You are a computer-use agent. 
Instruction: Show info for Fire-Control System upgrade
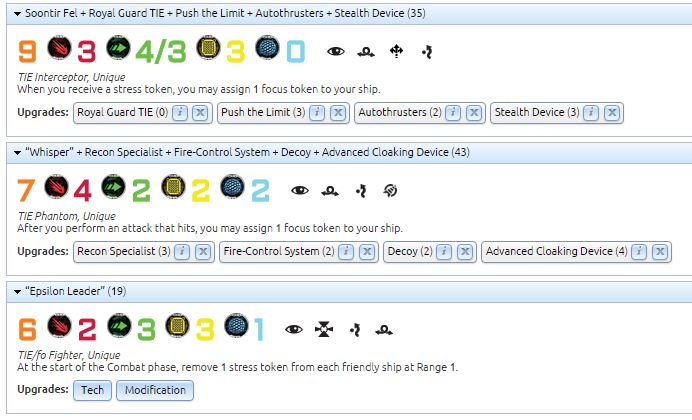tap(346, 252)
